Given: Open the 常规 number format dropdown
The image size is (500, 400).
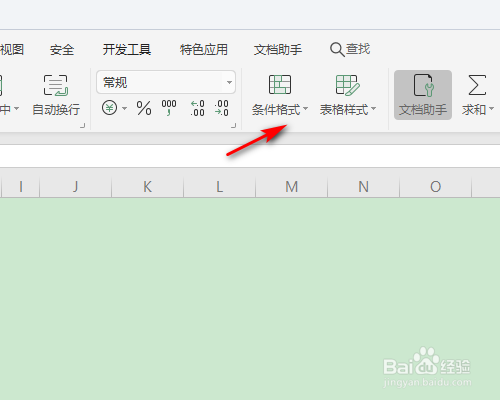Looking at the screenshot, I should click(x=166, y=82).
